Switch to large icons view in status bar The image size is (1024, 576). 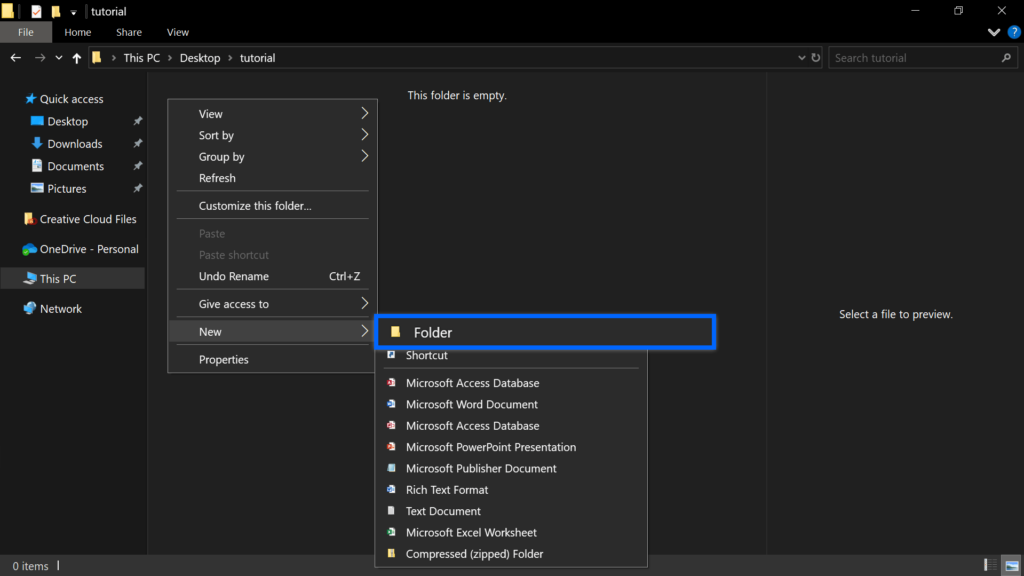coord(1012,566)
